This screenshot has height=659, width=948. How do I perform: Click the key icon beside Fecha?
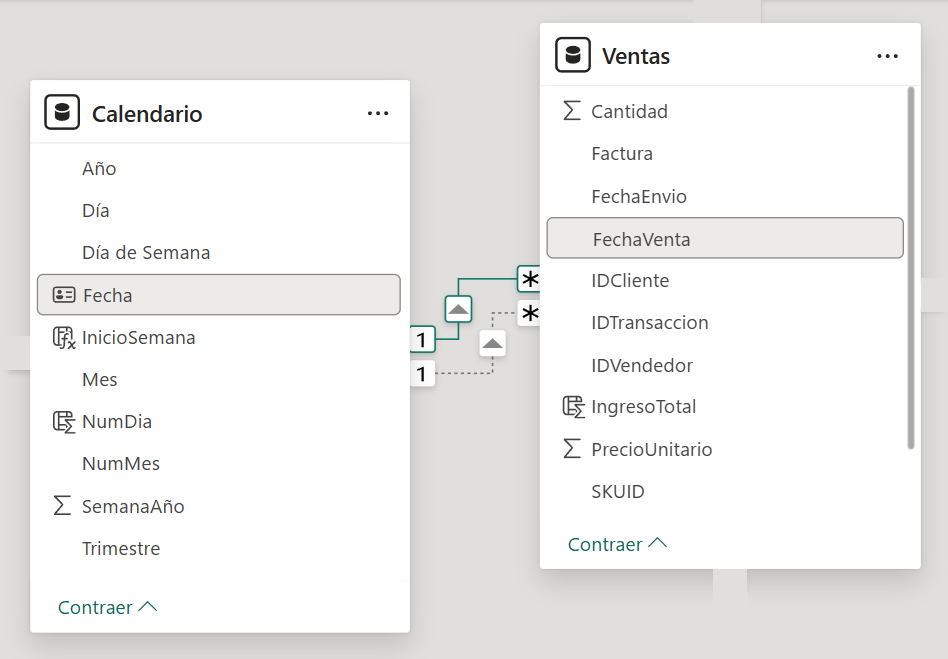click(x=64, y=295)
